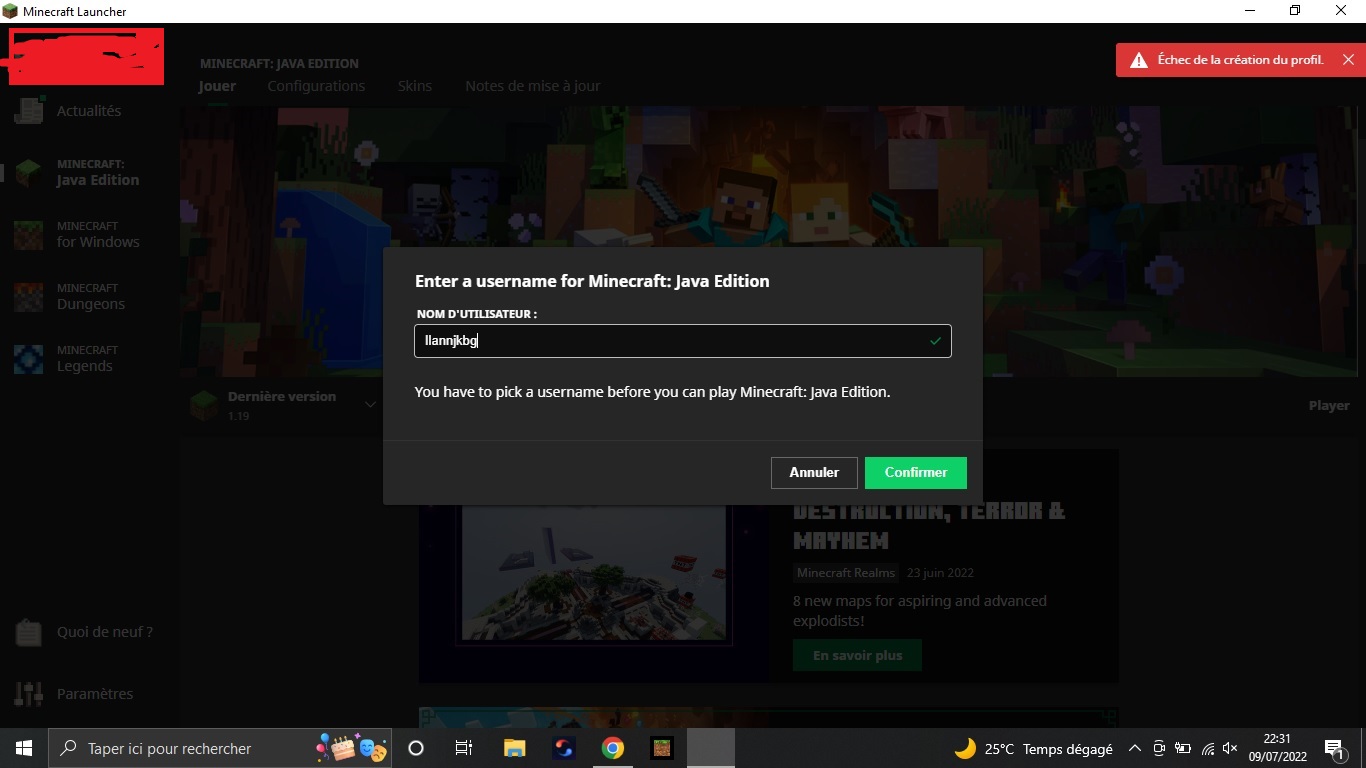1366x768 pixels.
Task: Open the Quoi de neuf clipboard icon
Action: [29, 632]
